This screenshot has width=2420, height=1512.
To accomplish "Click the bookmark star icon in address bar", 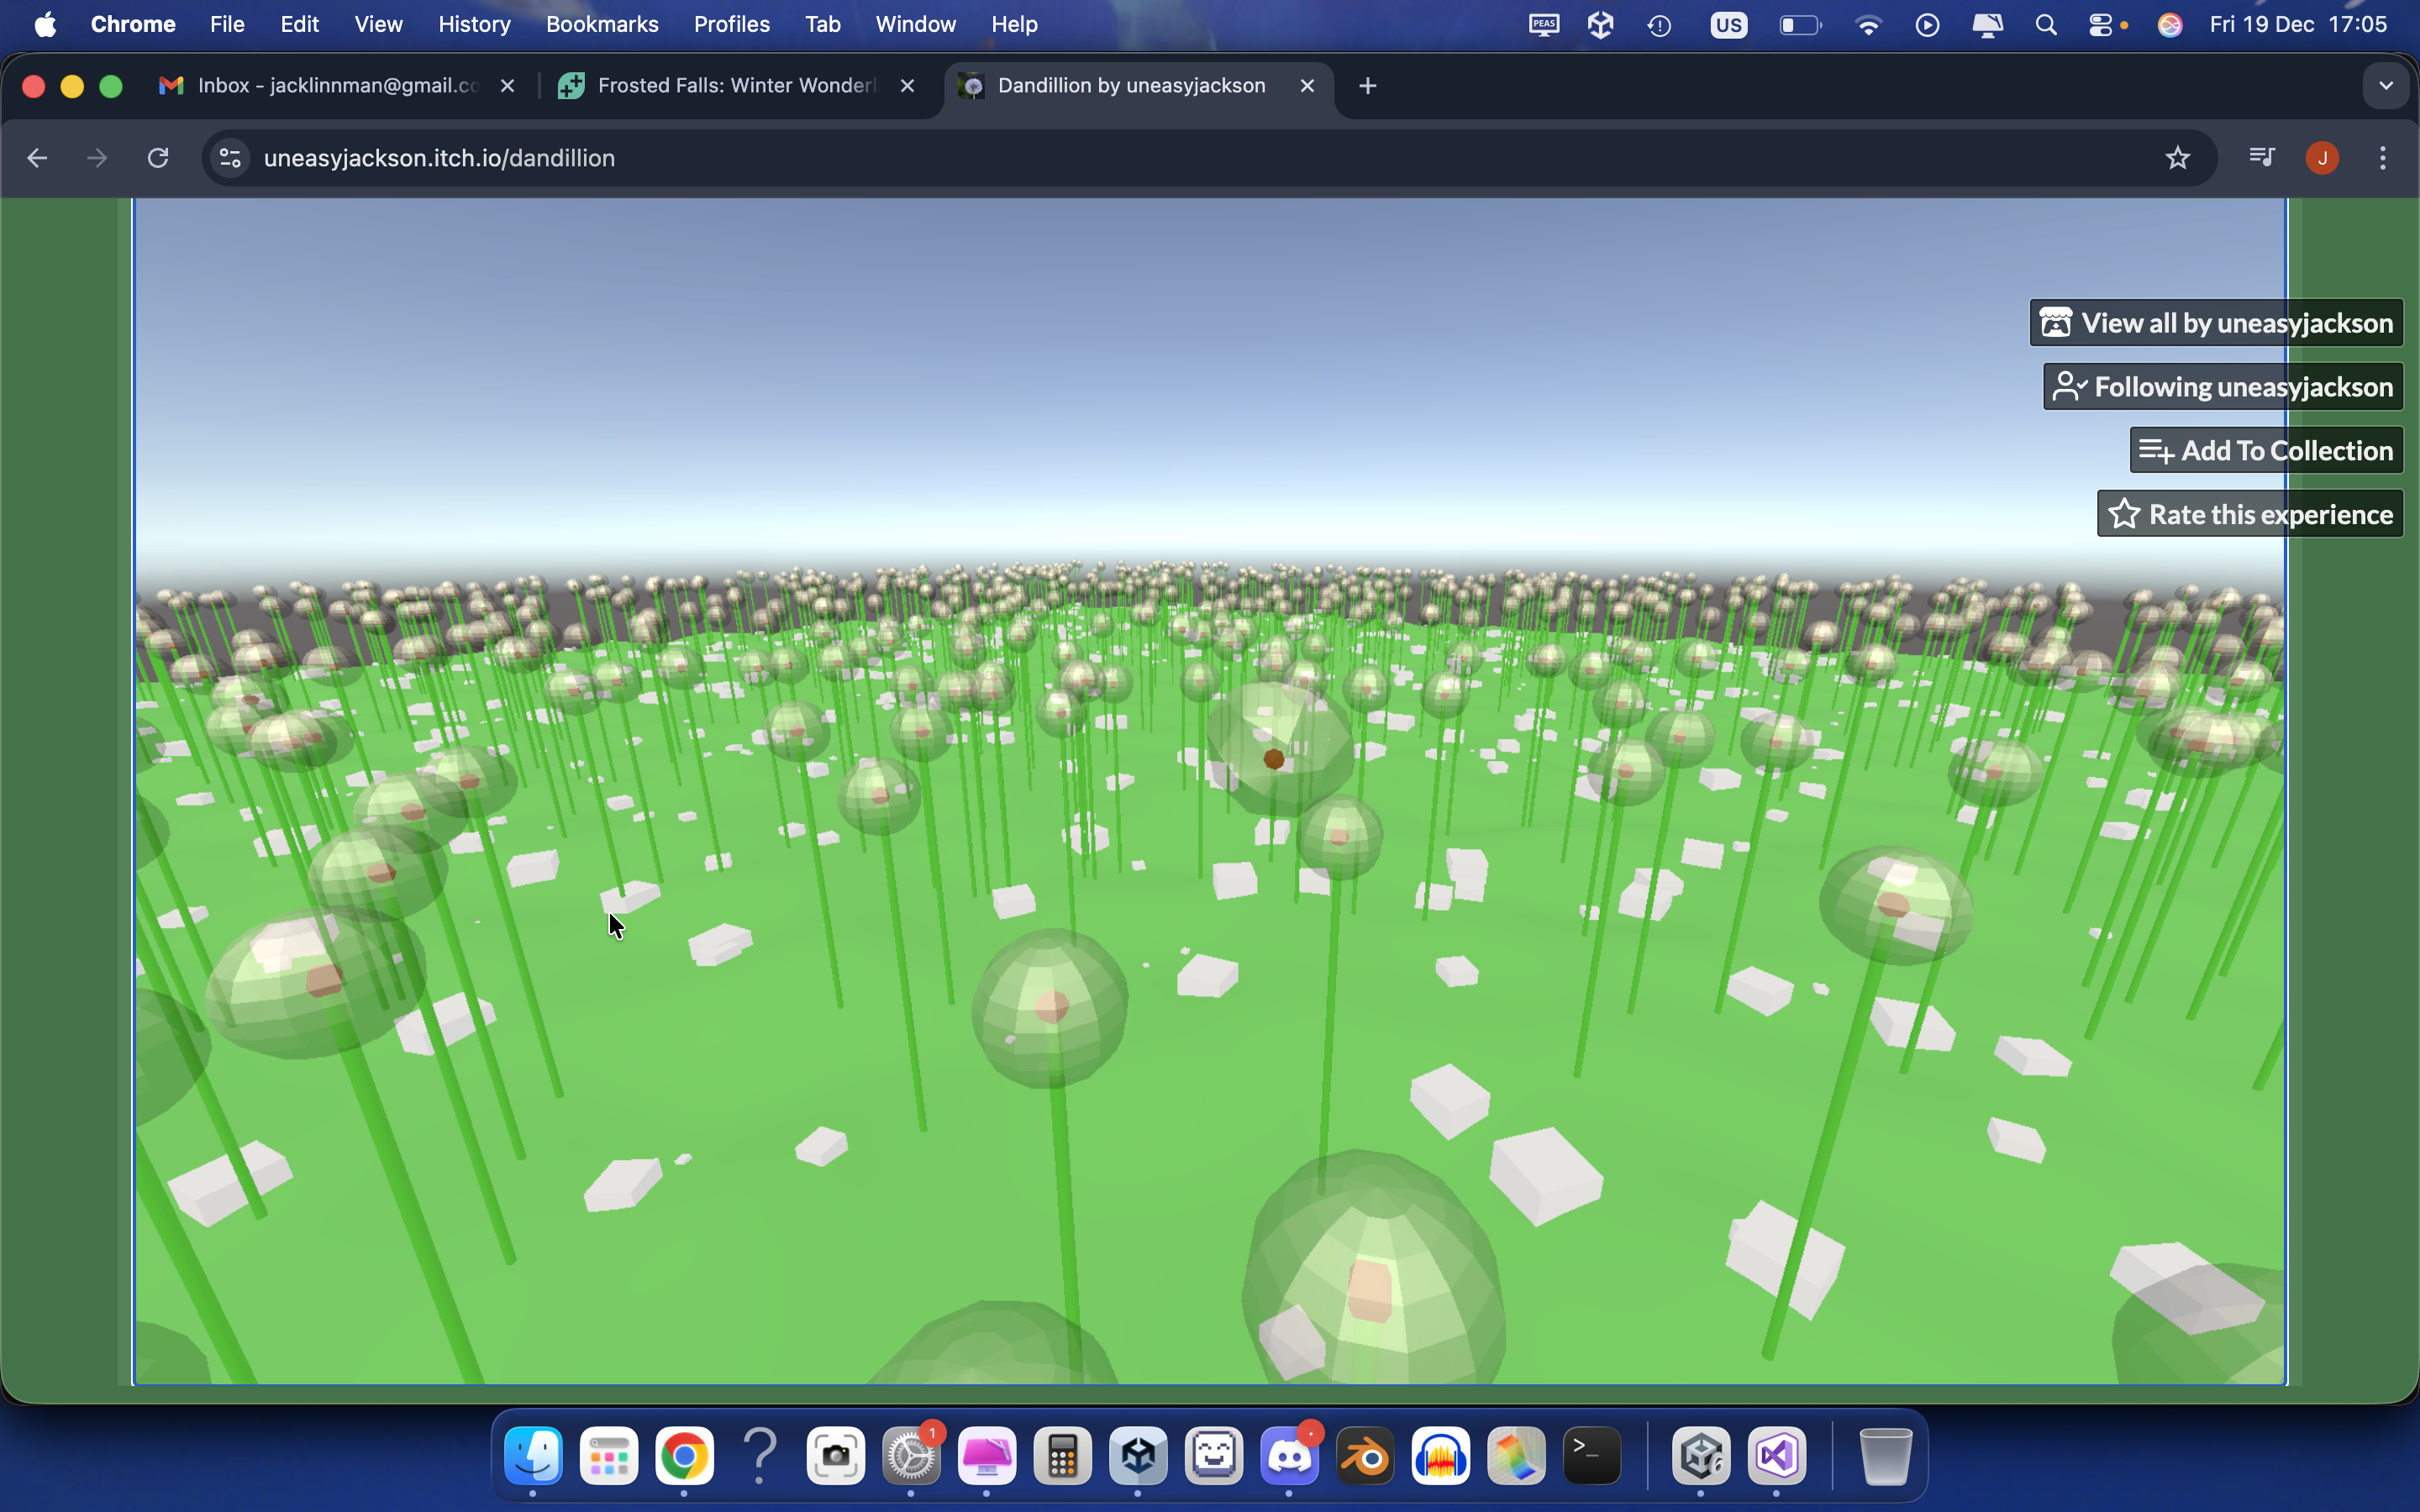I will (x=2177, y=158).
